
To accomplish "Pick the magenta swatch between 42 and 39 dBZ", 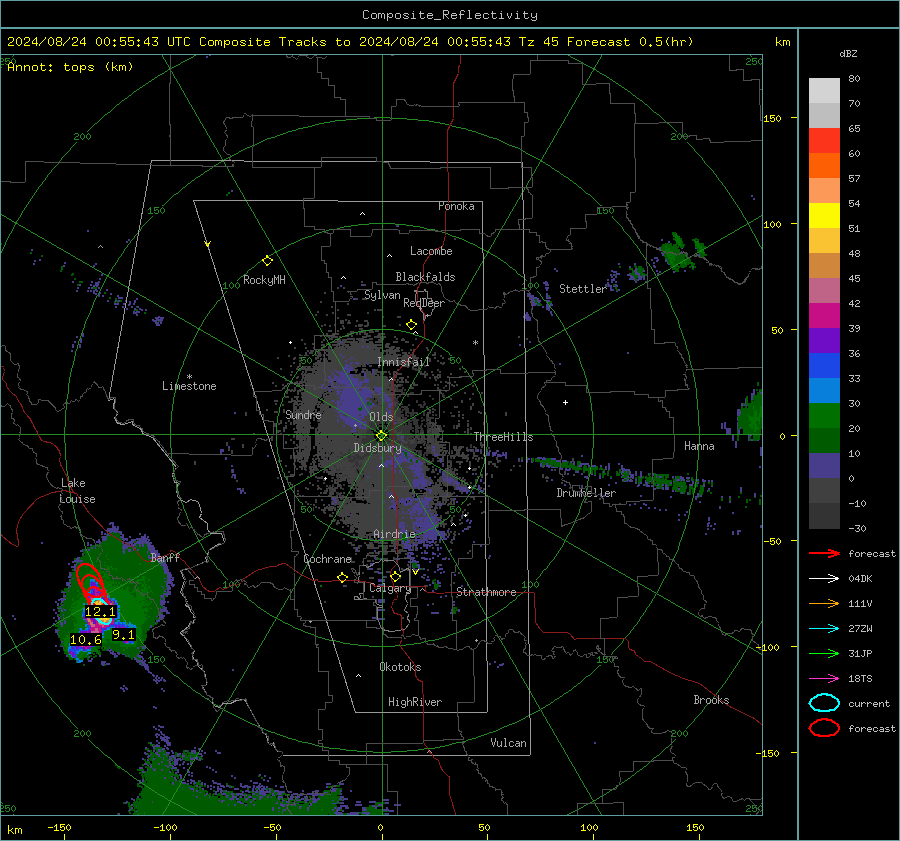I will [824, 316].
